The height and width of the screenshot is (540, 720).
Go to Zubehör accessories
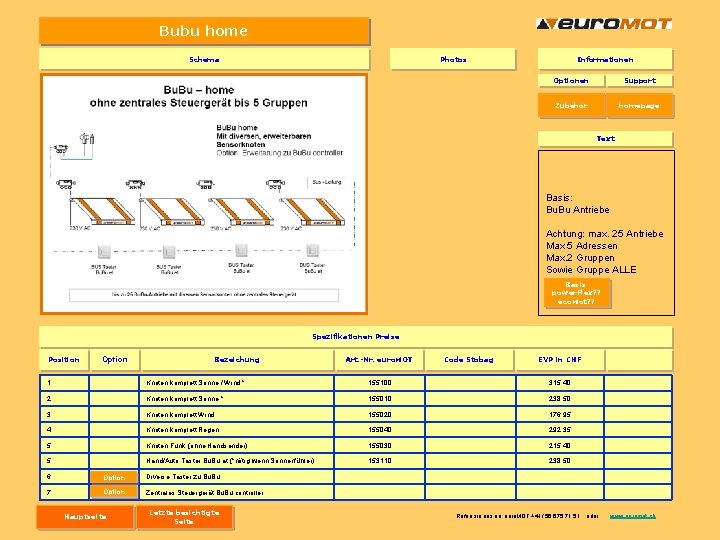[571, 106]
